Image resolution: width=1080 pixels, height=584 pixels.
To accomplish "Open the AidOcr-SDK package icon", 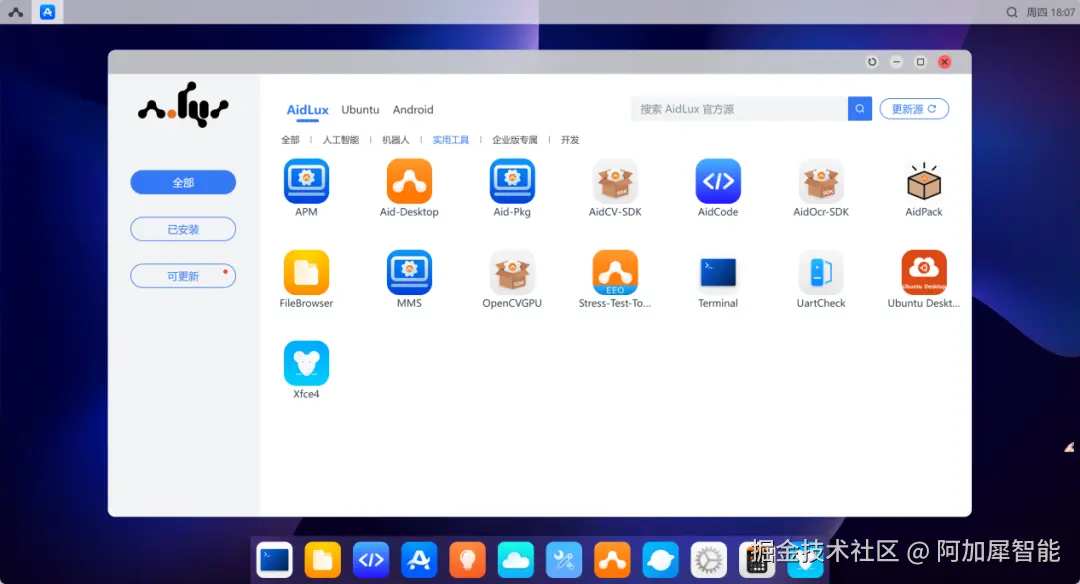I will [x=820, y=181].
